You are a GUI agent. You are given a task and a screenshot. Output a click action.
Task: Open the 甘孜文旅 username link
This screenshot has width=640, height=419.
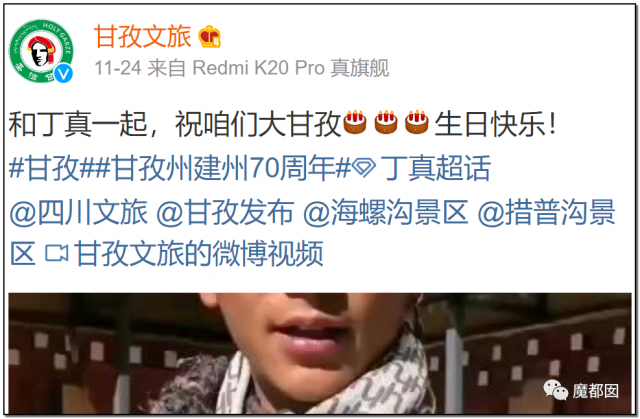[x=143, y=36]
